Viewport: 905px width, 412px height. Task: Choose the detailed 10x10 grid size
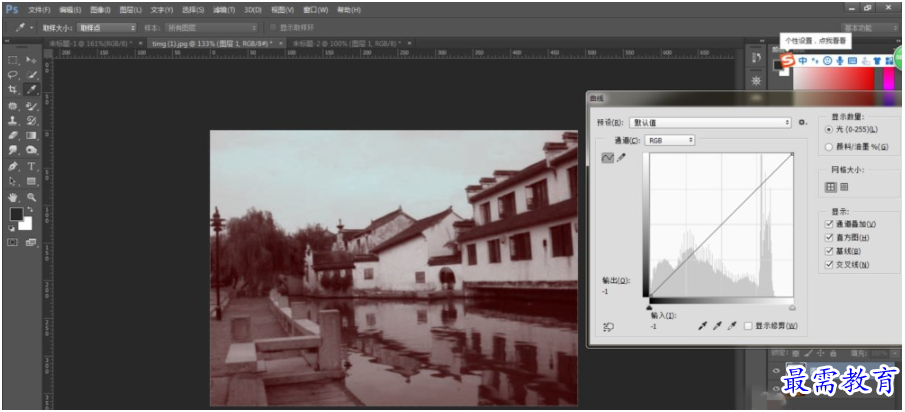[x=844, y=187]
